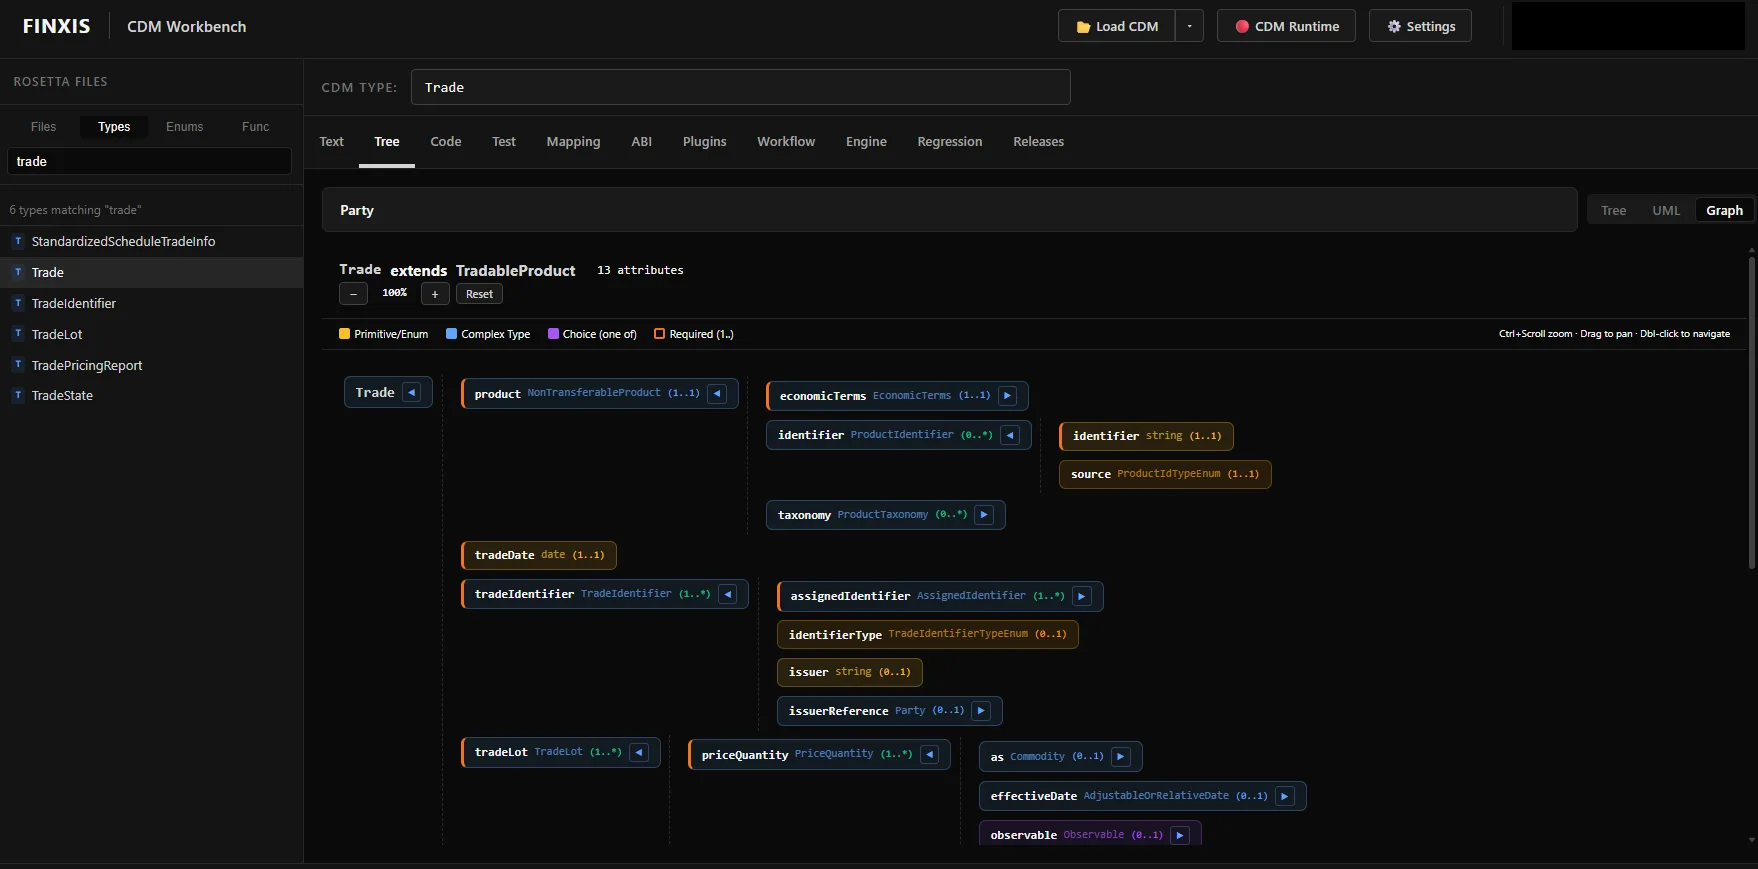The width and height of the screenshot is (1758, 869).
Task: Open the Code tab
Action: coord(446,142)
